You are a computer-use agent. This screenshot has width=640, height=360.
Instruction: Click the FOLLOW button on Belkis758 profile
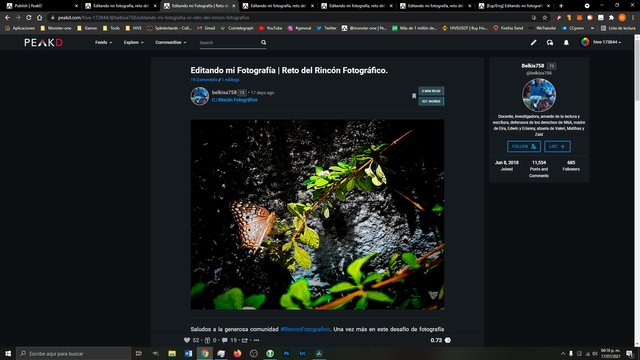point(524,146)
